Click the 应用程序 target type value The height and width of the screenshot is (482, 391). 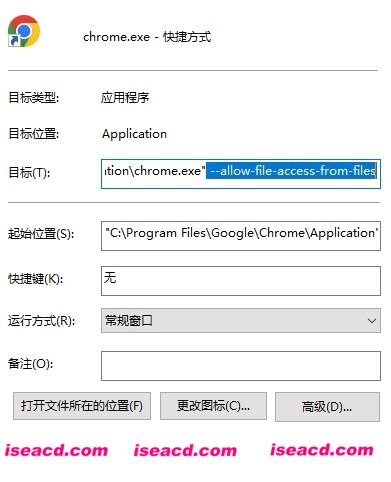click(x=125, y=98)
